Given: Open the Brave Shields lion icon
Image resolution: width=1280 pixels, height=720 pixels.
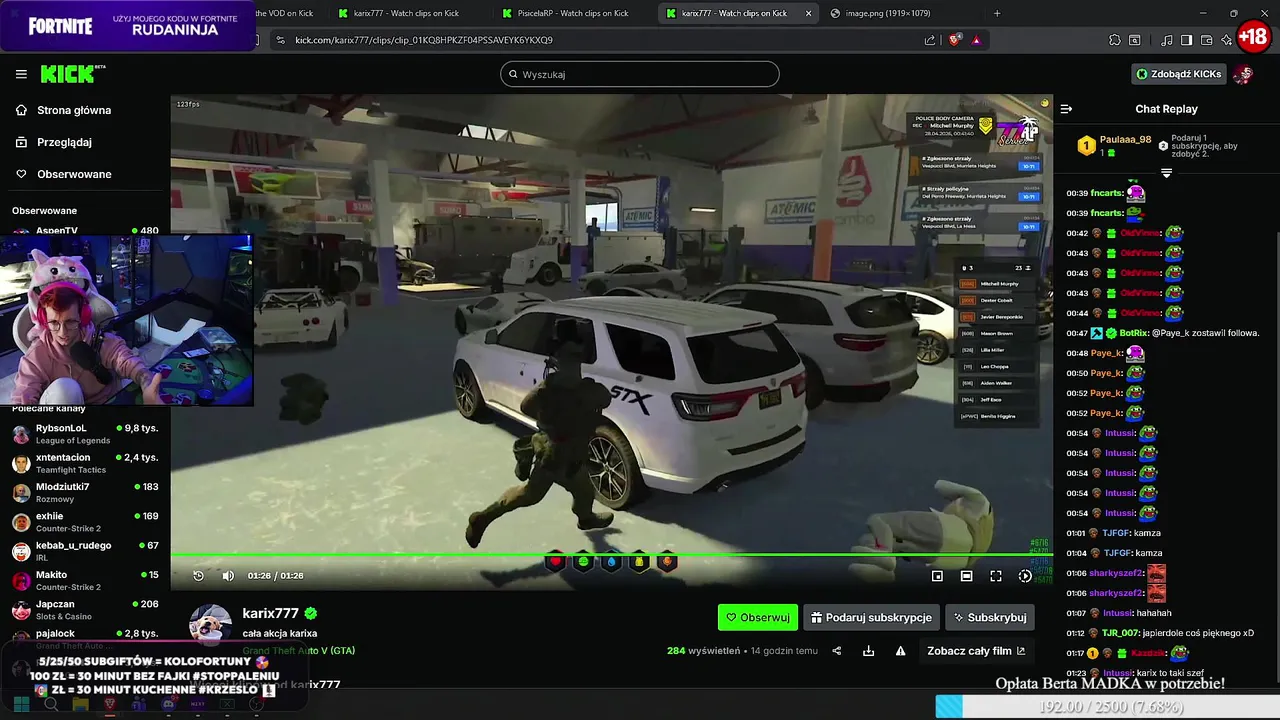Looking at the screenshot, I should 955,40.
